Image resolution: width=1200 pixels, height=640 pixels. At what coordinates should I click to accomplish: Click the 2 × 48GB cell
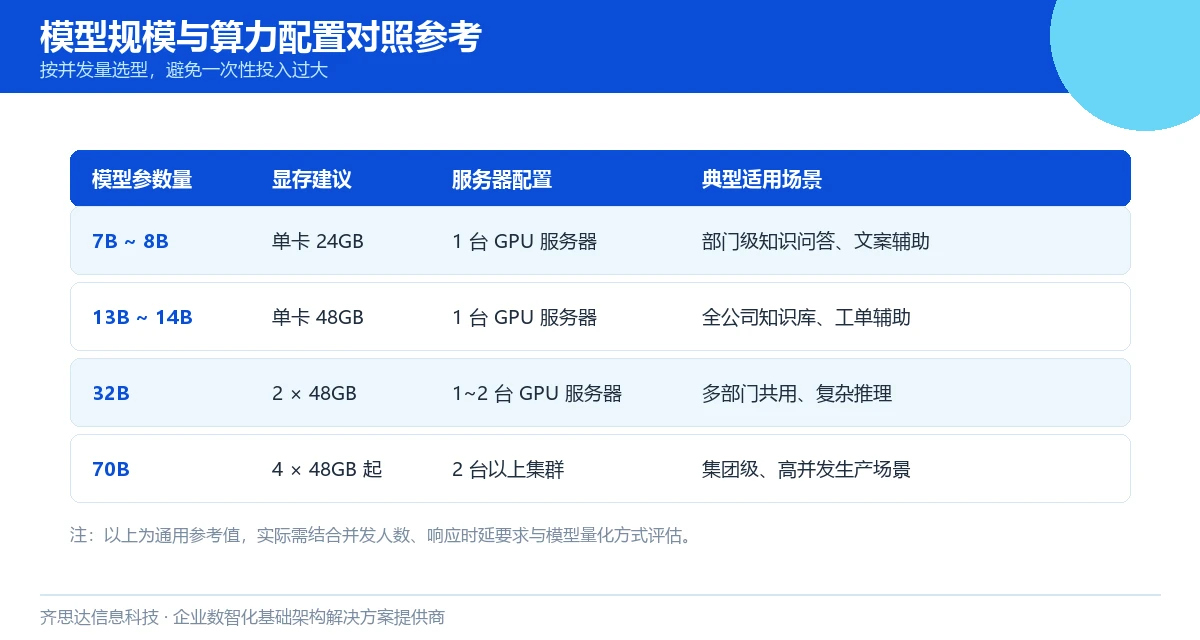(315, 393)
